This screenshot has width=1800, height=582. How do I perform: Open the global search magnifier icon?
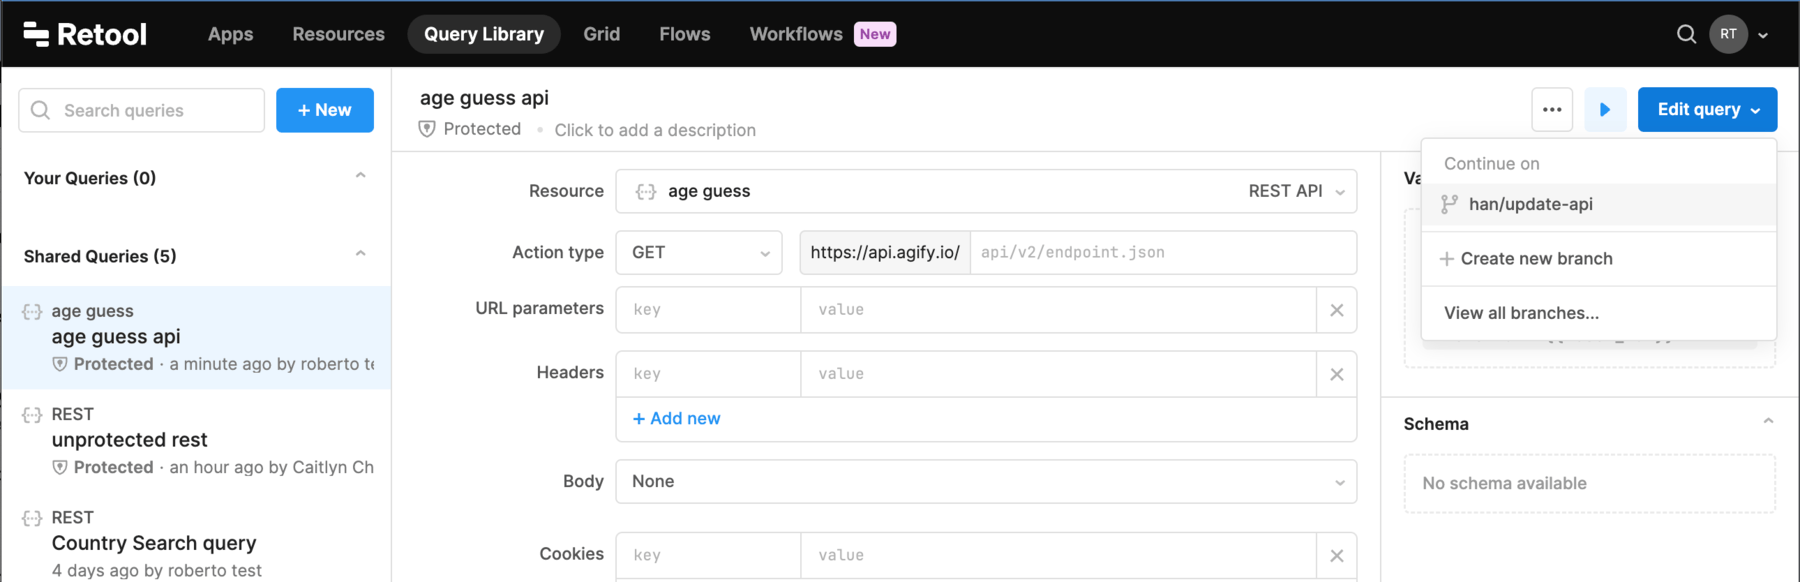coord(1686,34)
